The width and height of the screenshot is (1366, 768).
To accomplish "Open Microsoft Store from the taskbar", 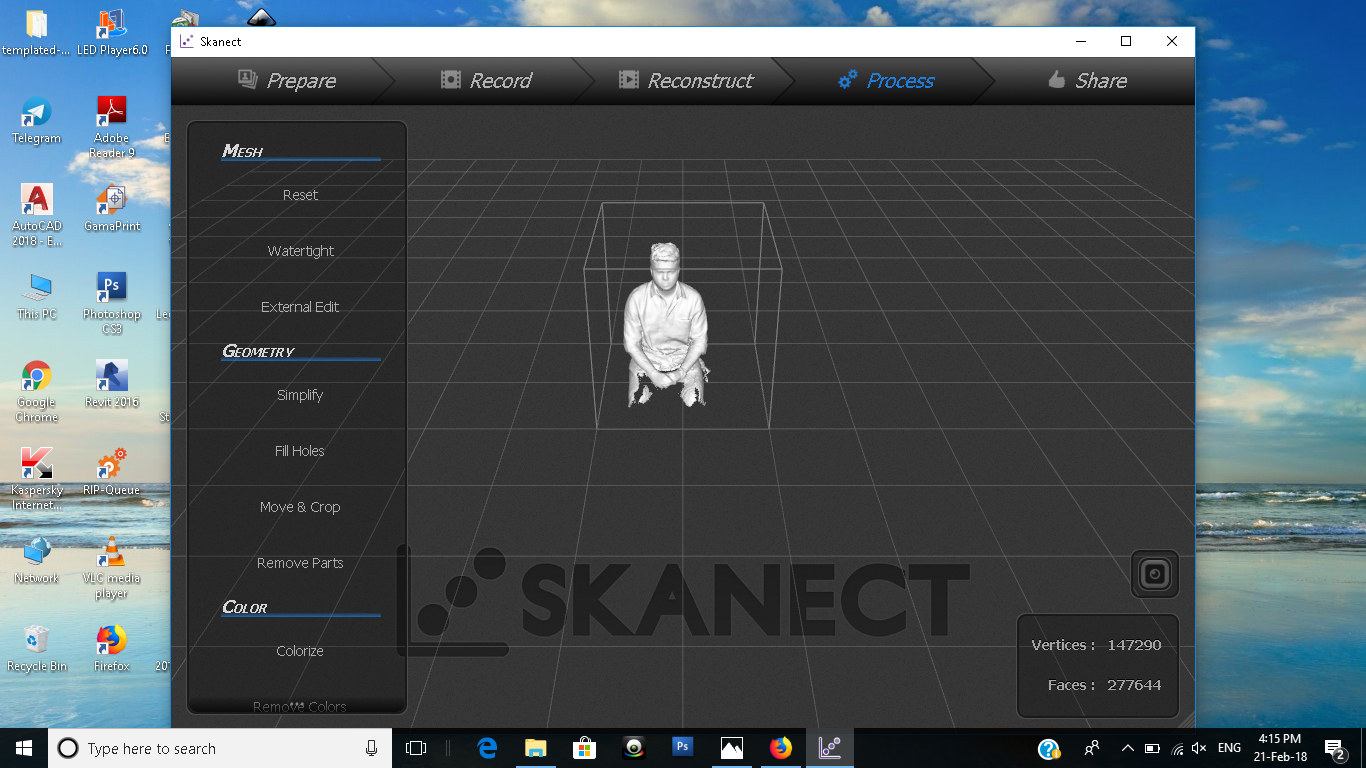I will click(585, 748).
